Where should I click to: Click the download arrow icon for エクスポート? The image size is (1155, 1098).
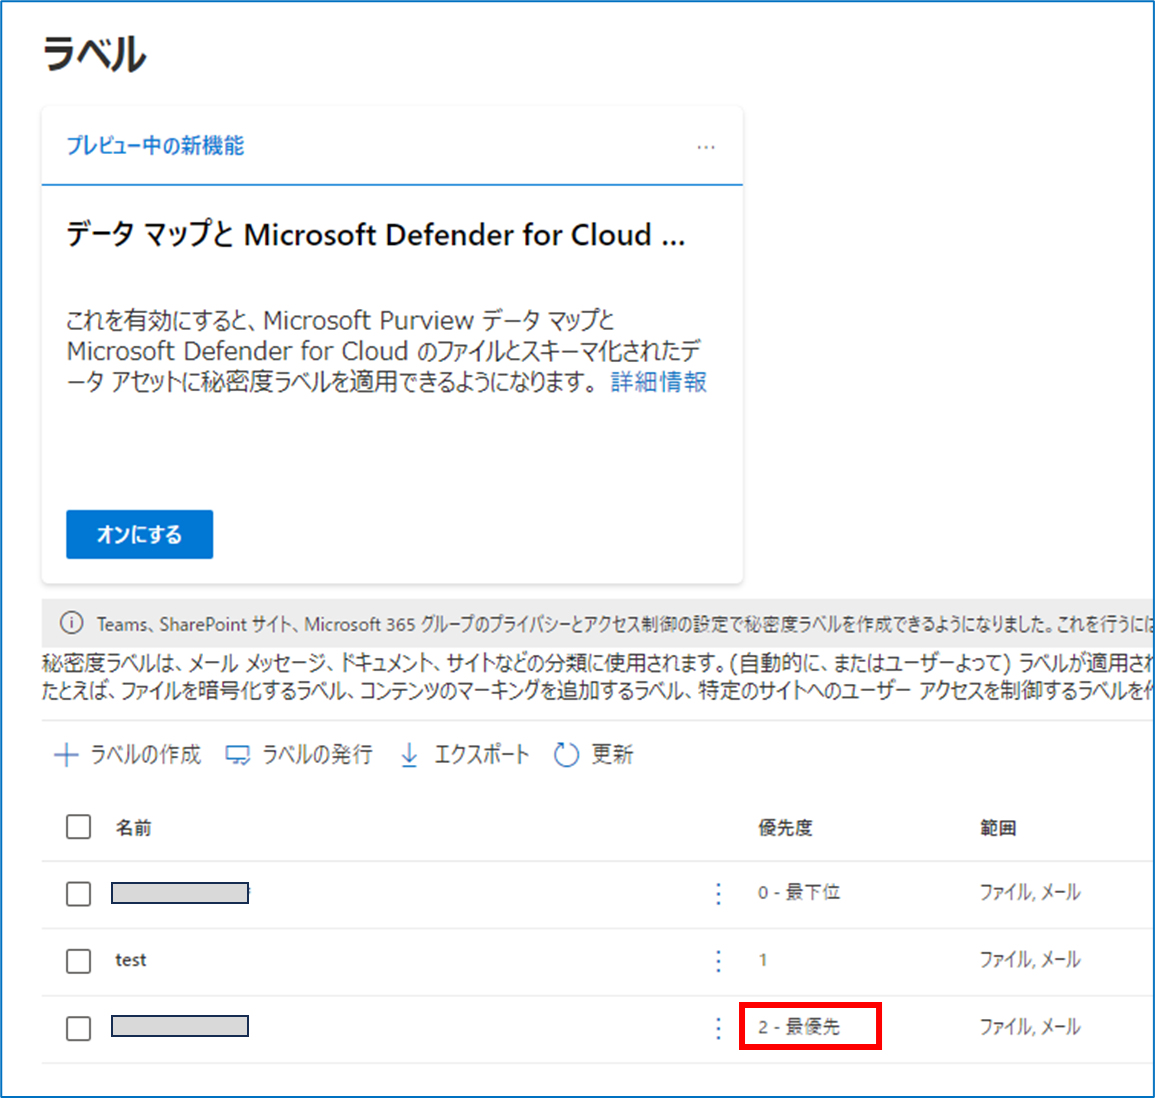coord(410,755)
